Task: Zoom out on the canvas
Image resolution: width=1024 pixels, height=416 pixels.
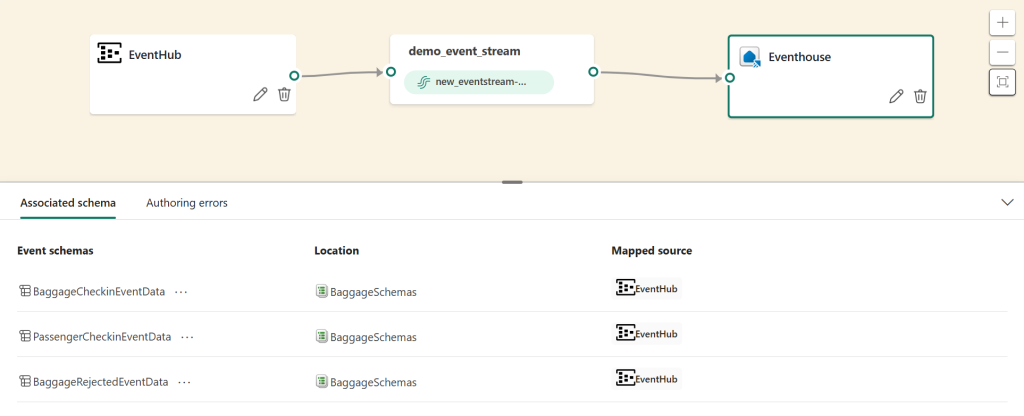Action: click(x=1002, y=52)
